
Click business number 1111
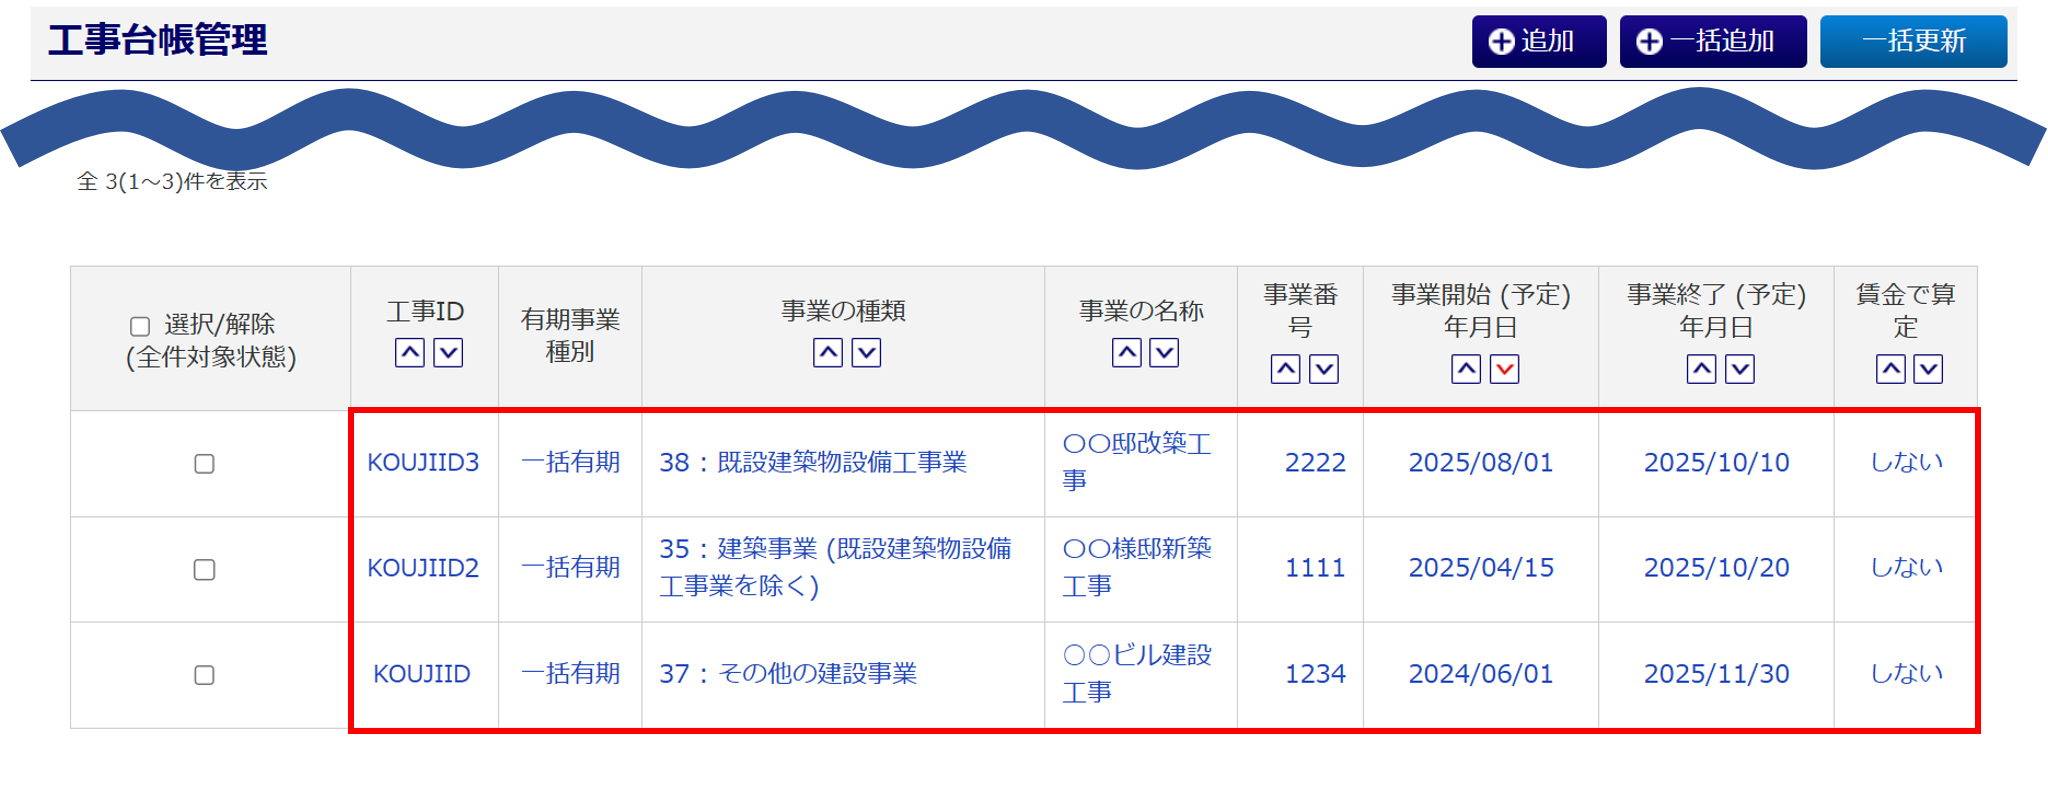(x=1315, y=568)
